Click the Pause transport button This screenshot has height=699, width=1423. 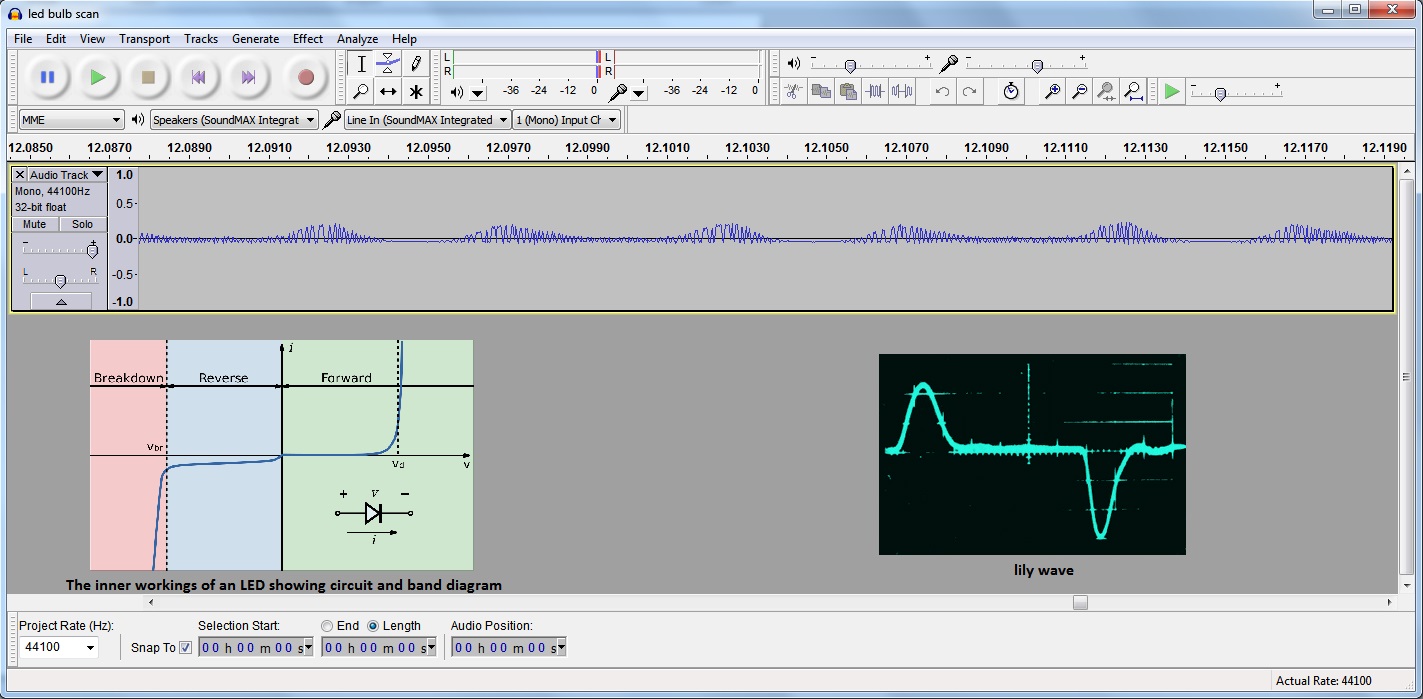tap(47, 77)
